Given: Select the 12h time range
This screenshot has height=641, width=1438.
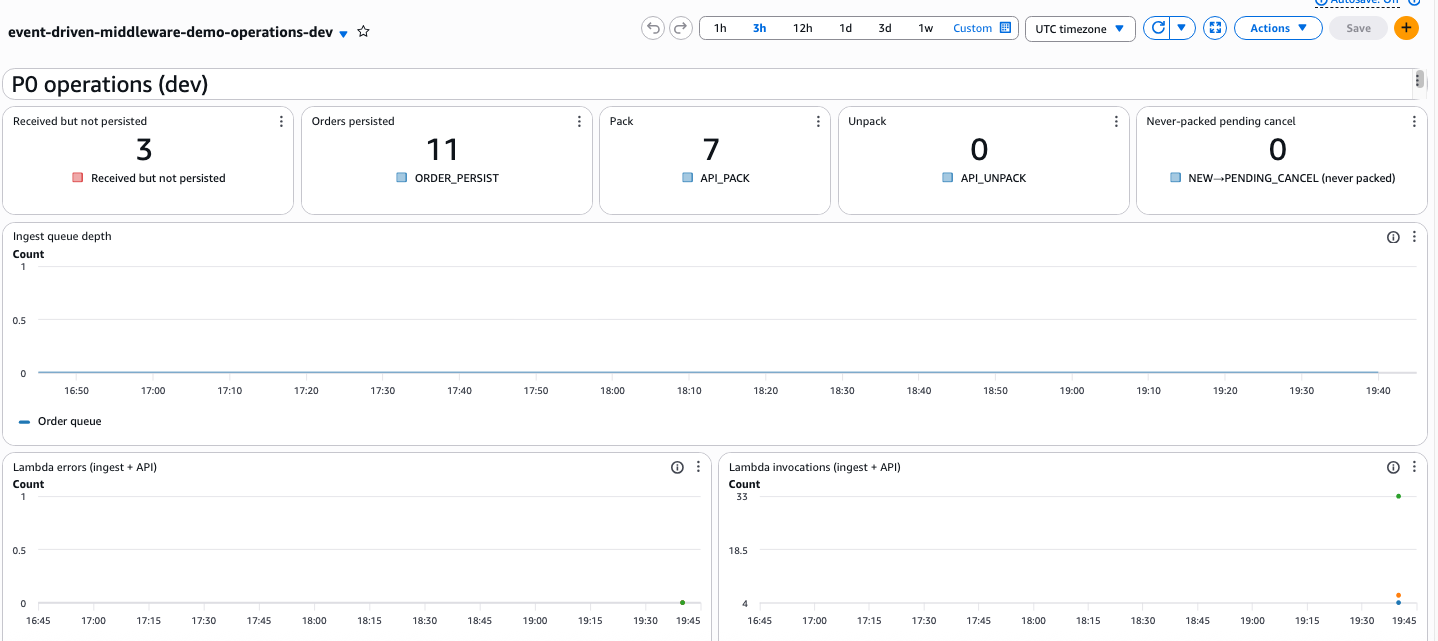Looking at the screenshot, I should click(x=802, y=28).
